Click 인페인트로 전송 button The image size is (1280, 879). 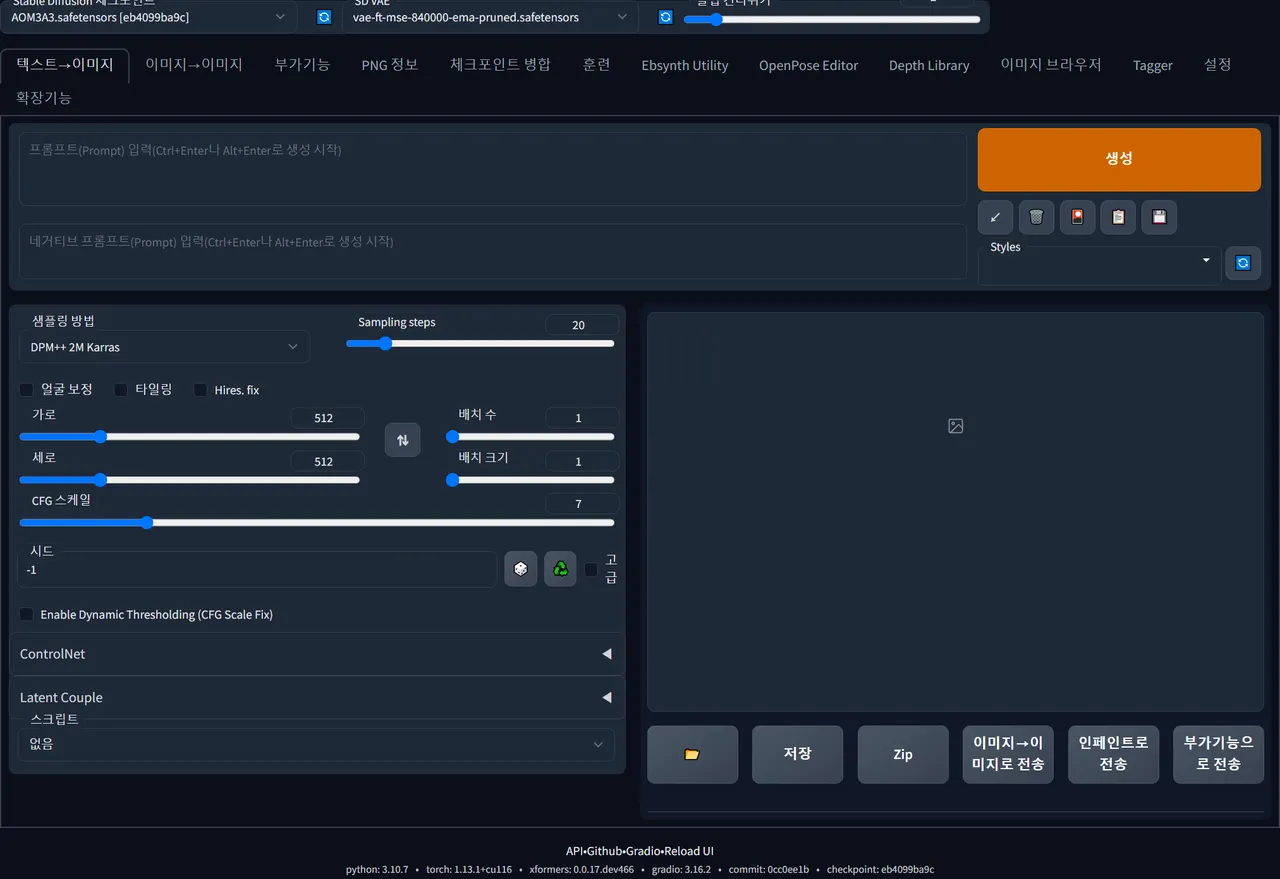point(1113,755)
